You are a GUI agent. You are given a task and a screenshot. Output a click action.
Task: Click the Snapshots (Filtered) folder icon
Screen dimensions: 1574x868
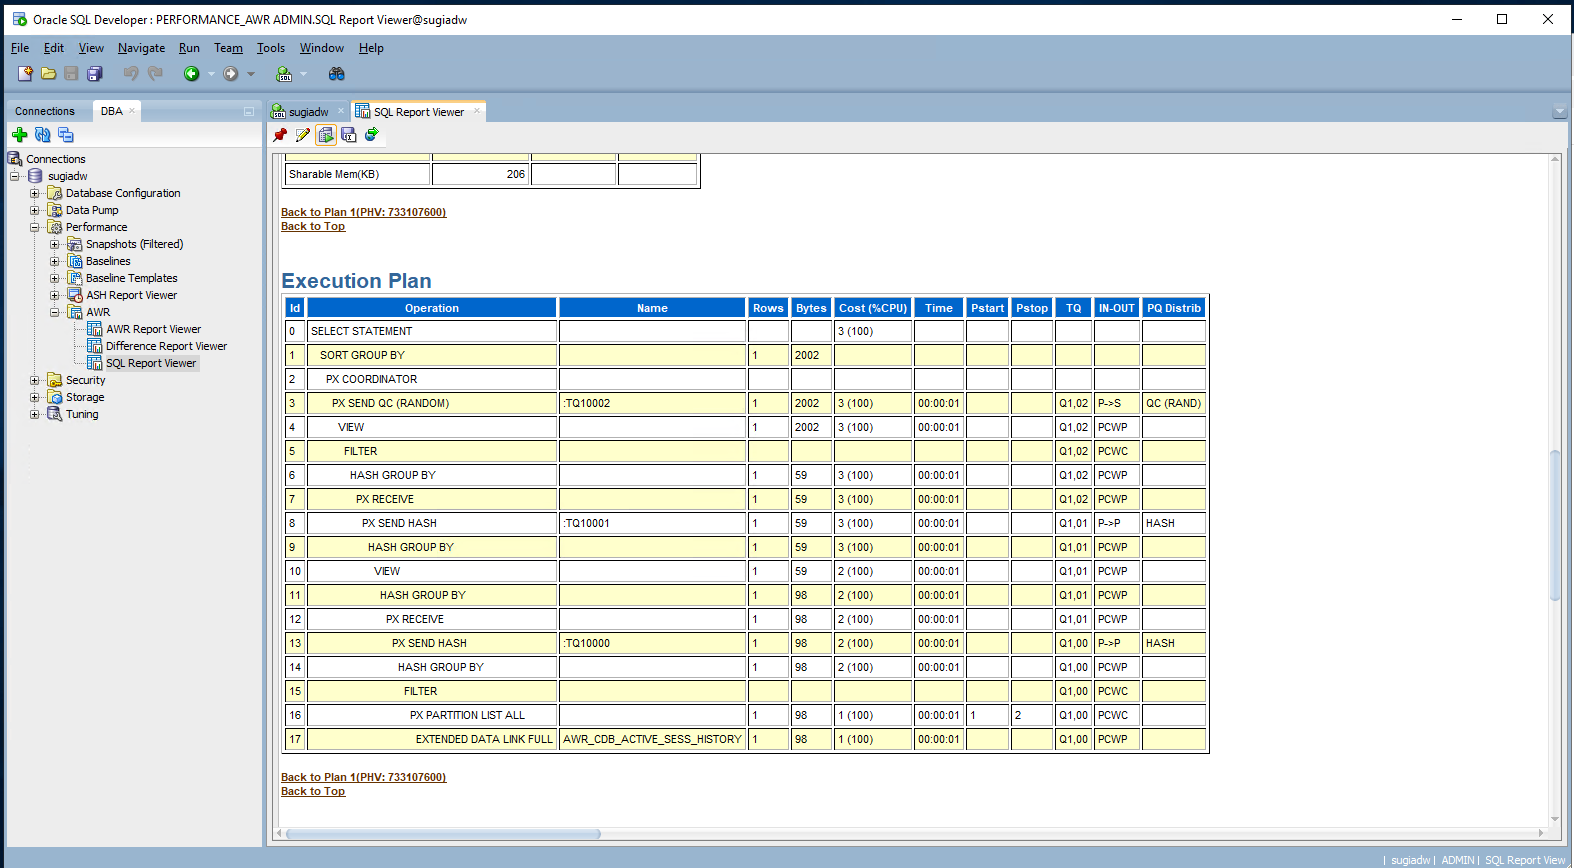point(75,244)
